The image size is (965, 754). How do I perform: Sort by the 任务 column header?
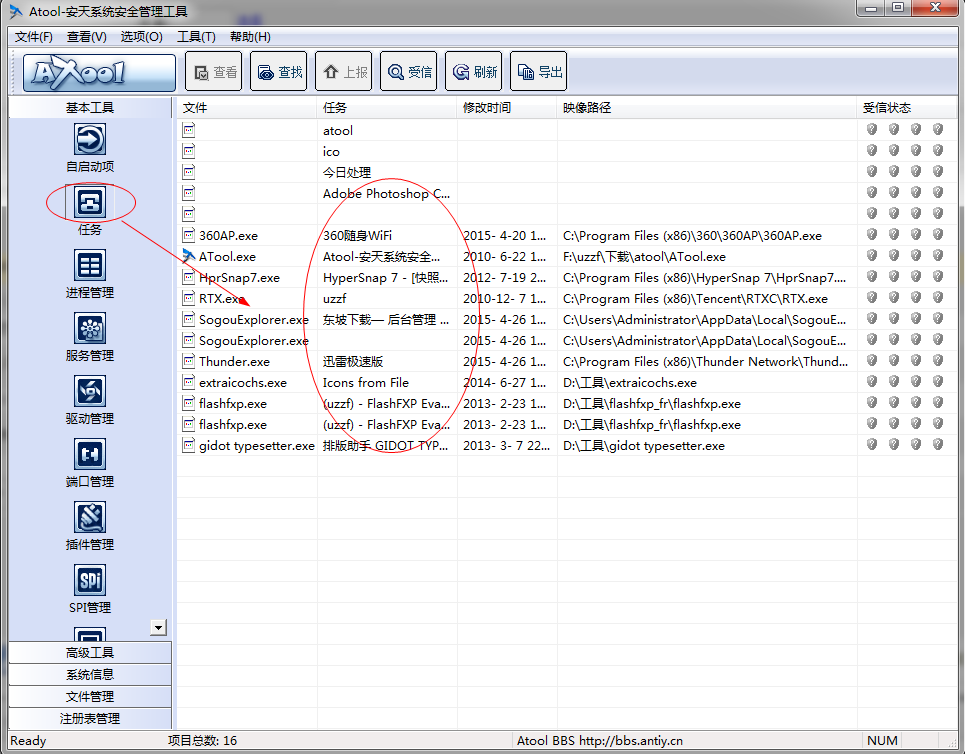click(x=387, y=108)
